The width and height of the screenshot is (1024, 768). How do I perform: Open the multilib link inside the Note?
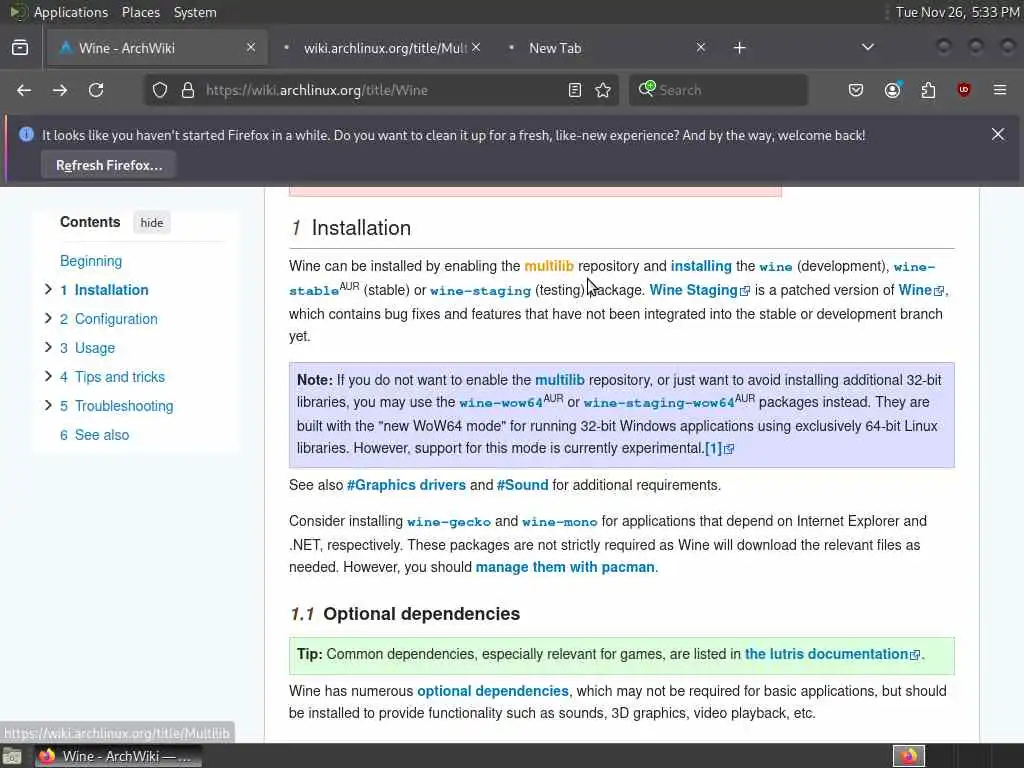pyautogui.click(x=560, y=380)
